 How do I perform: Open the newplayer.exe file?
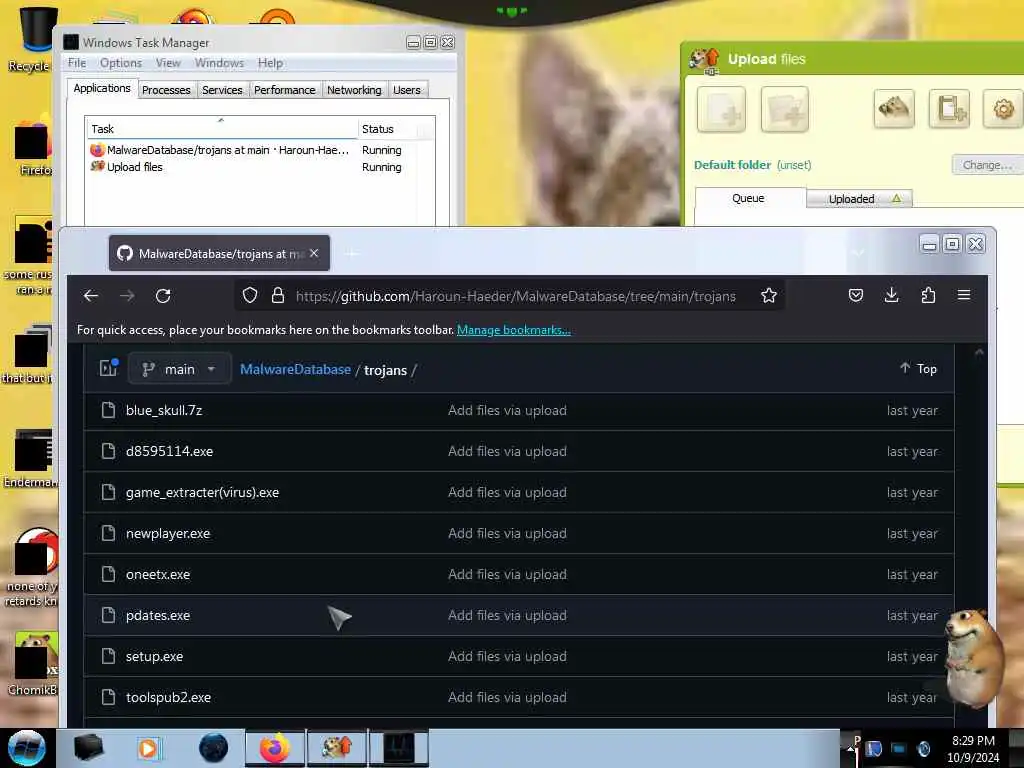click(168, 534)
